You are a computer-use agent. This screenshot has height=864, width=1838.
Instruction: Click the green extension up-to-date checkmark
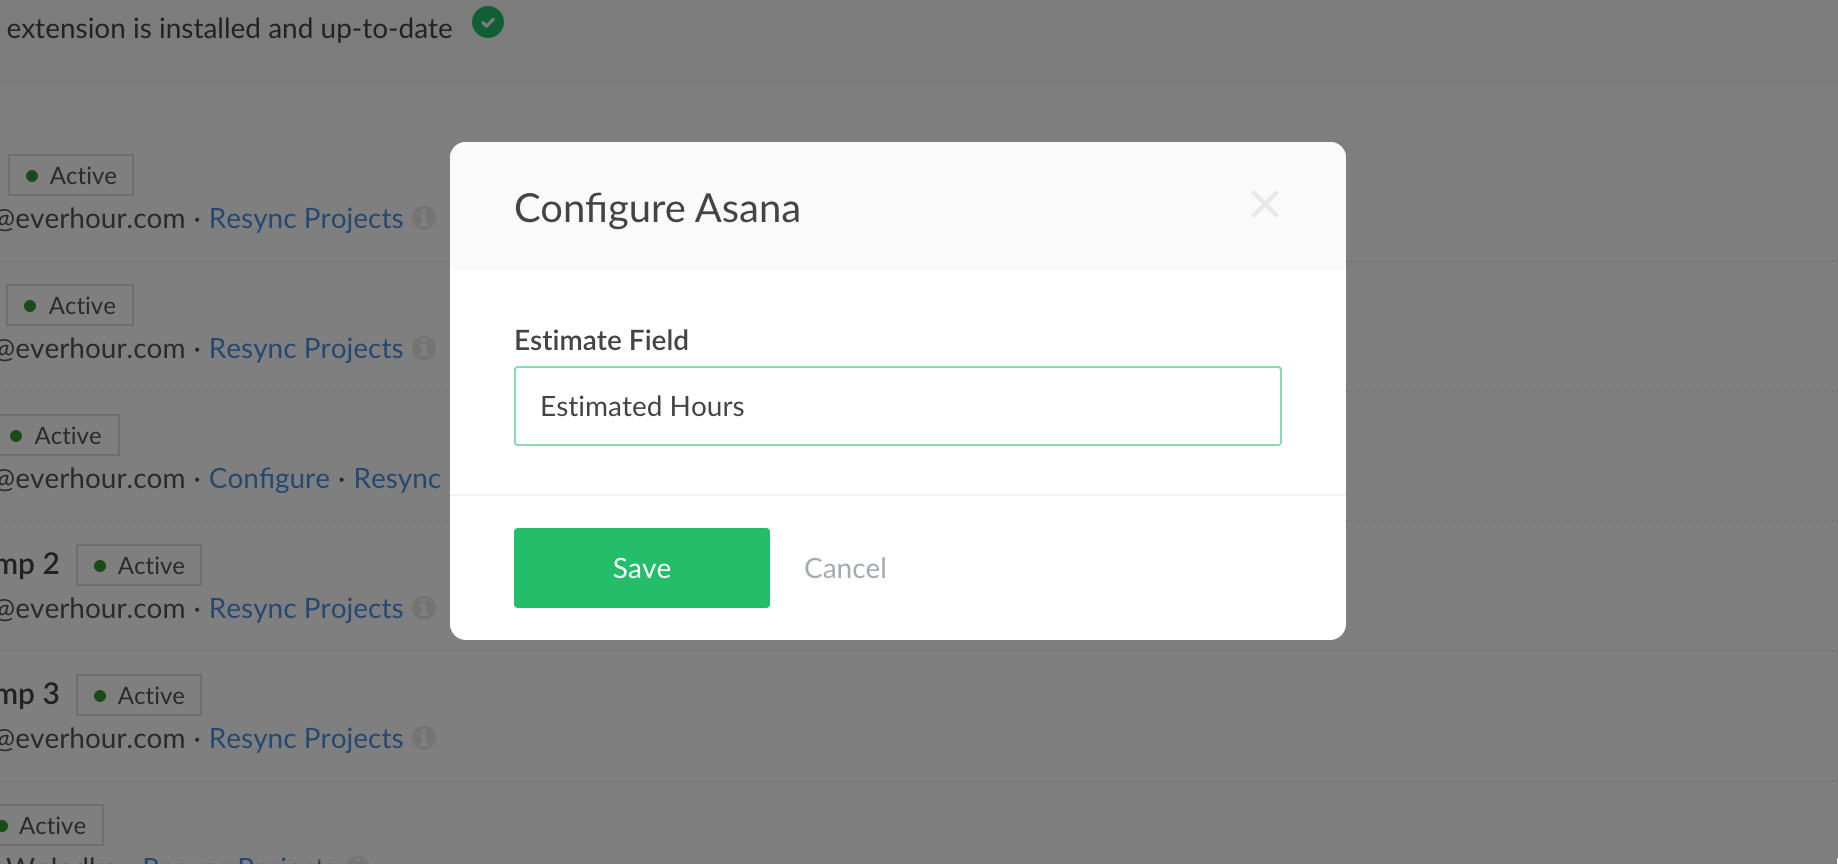point(488,22)
